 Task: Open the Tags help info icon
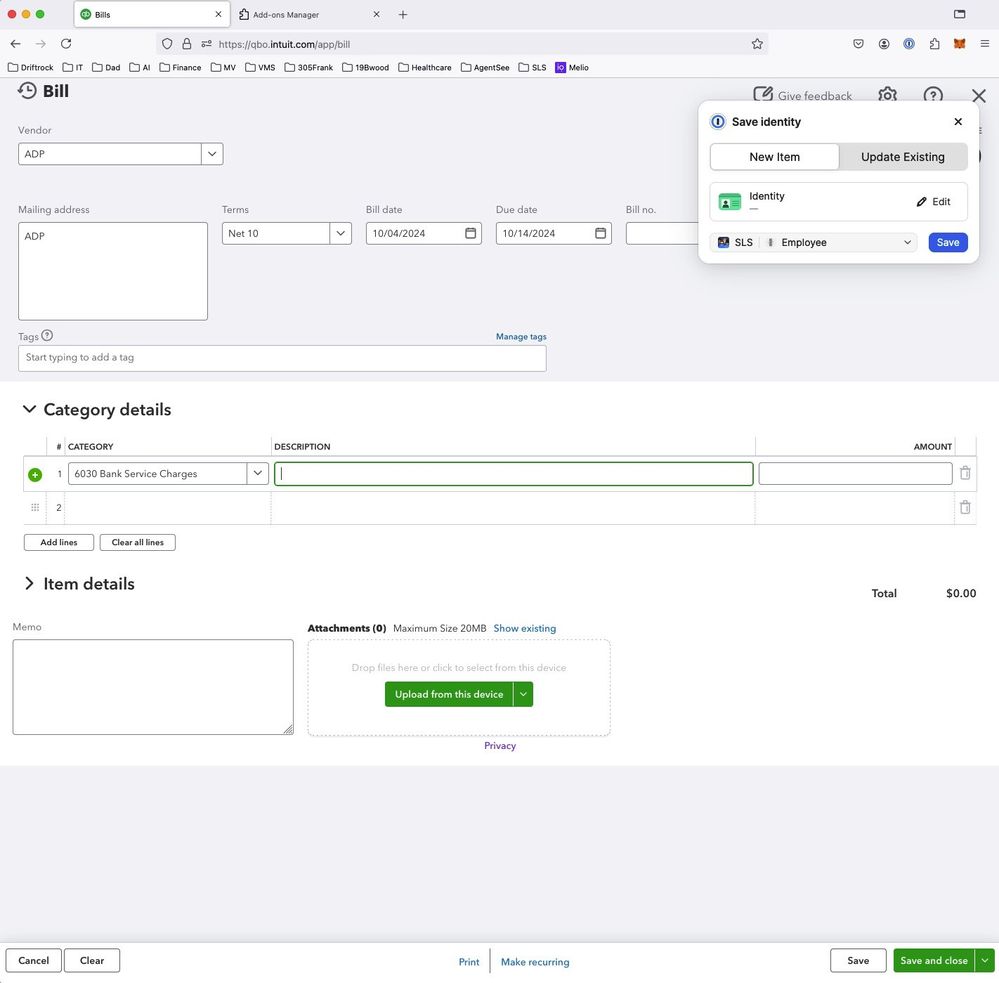pyautogui.click(x=47, y=336)
